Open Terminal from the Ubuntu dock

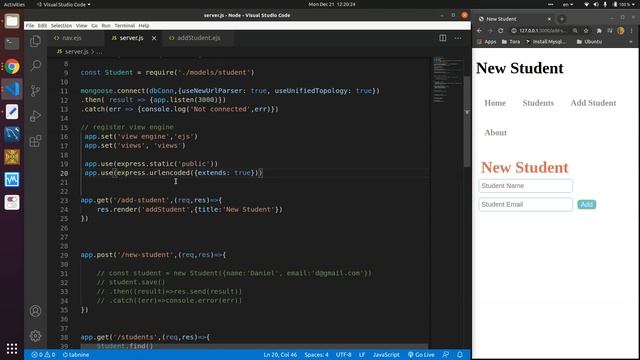(12, 43)
